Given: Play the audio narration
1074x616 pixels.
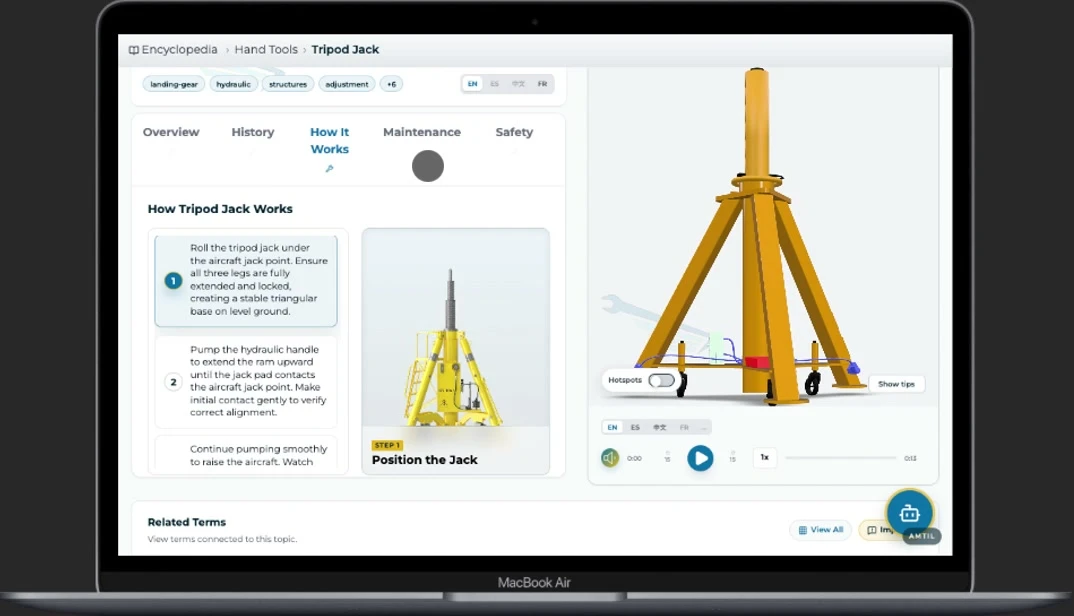Looking at the screenshot, I should coord(700,458).
